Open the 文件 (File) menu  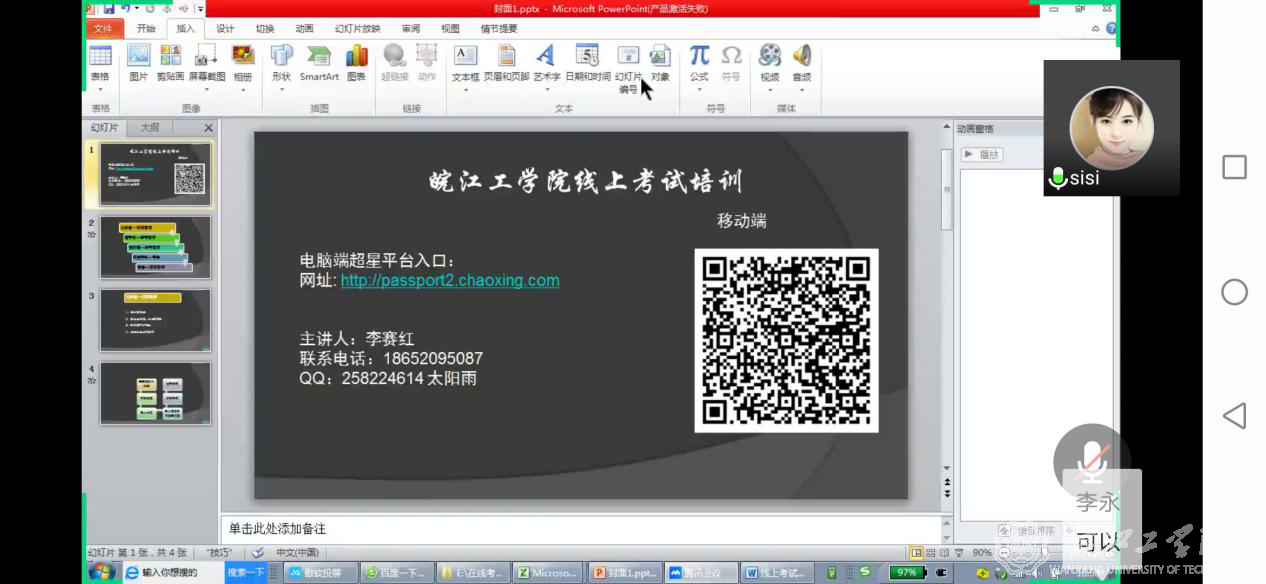(102, 28)
